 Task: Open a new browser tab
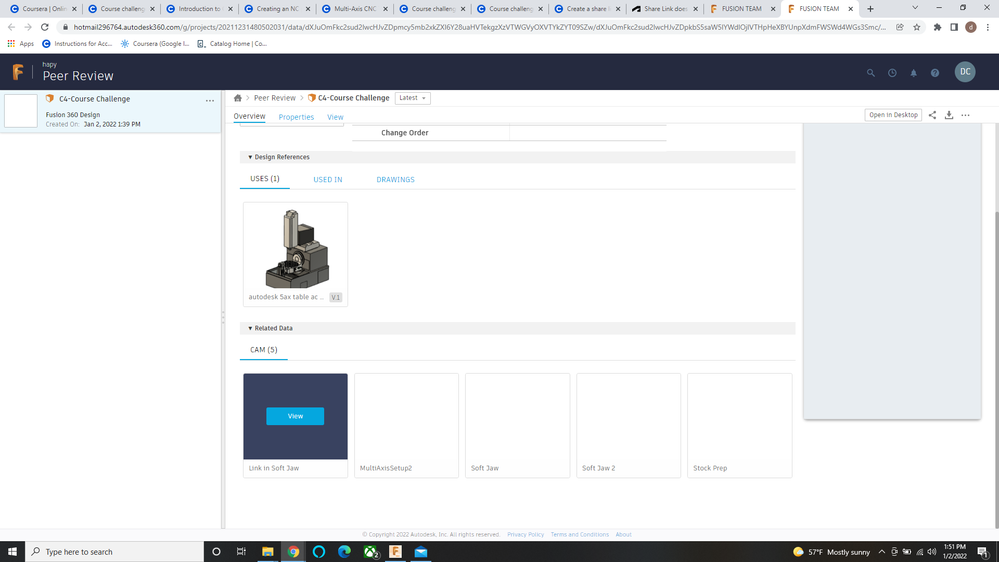(x=870, y=9)
